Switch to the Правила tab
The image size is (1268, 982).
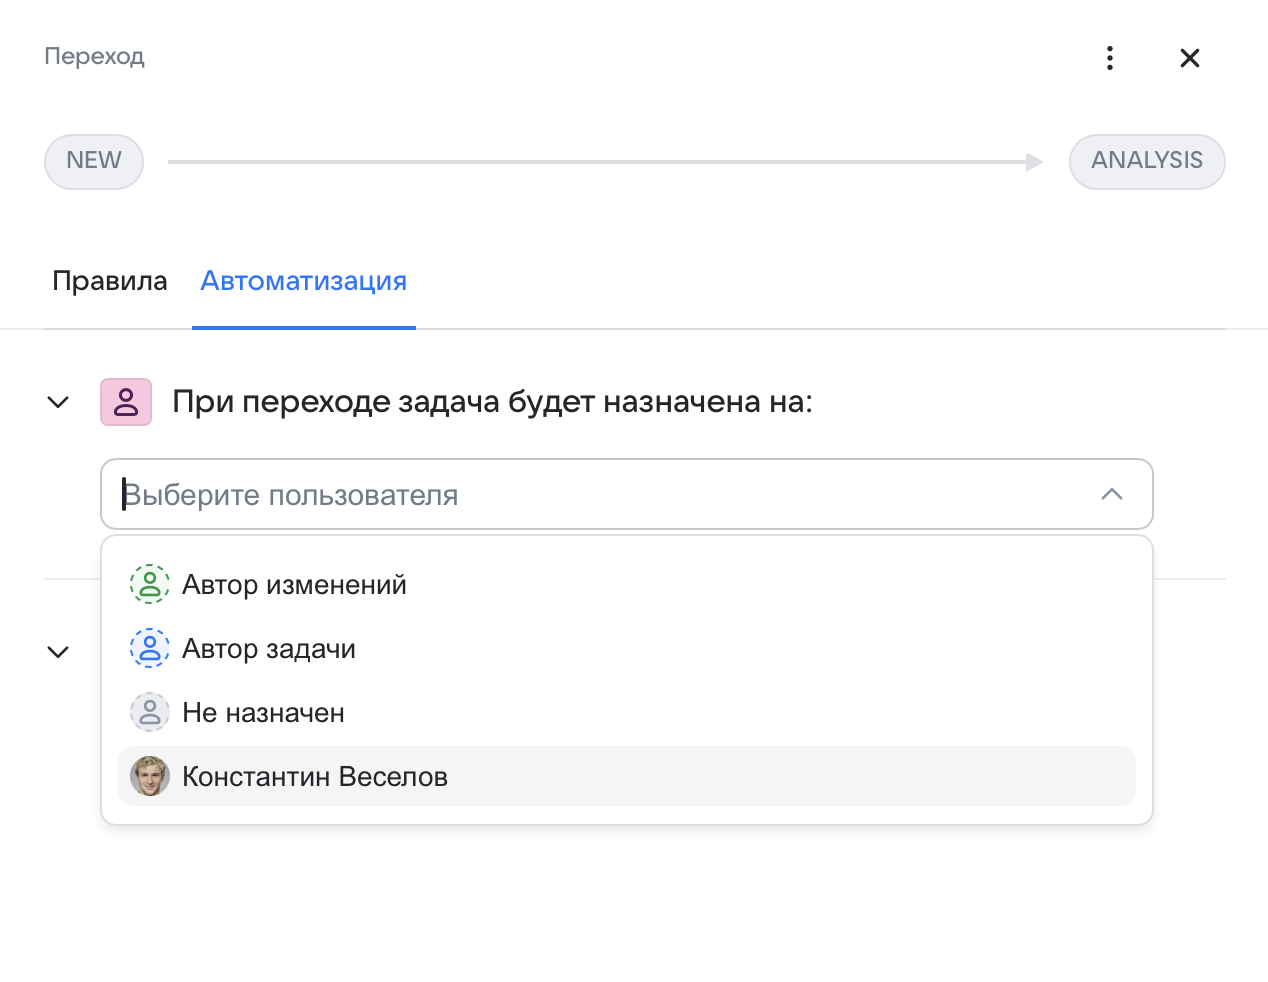tap(110, 281)
